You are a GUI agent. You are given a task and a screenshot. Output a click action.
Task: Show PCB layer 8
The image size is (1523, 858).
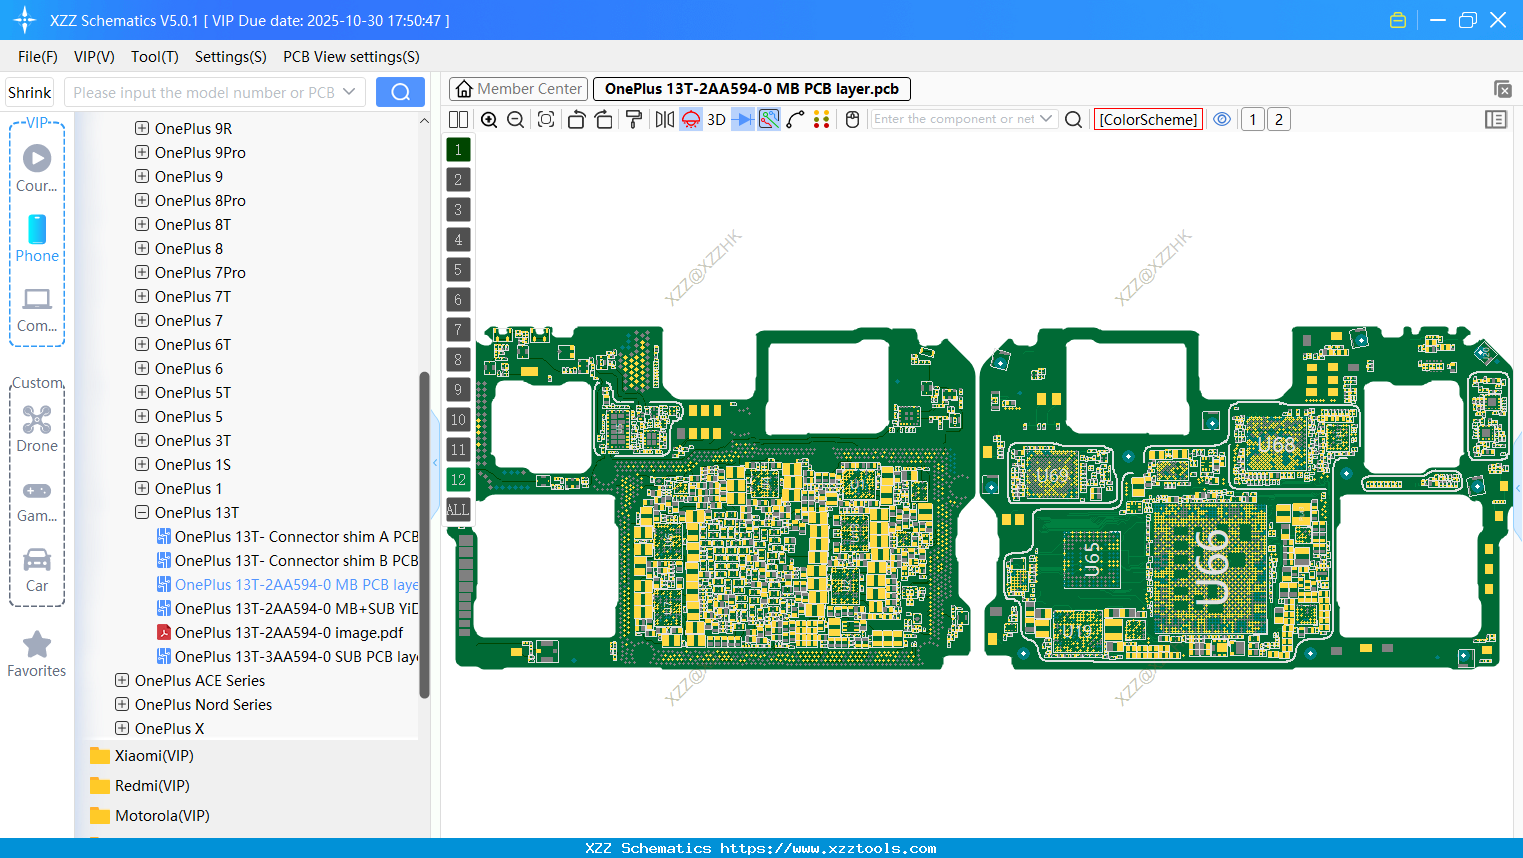(458, 360)
